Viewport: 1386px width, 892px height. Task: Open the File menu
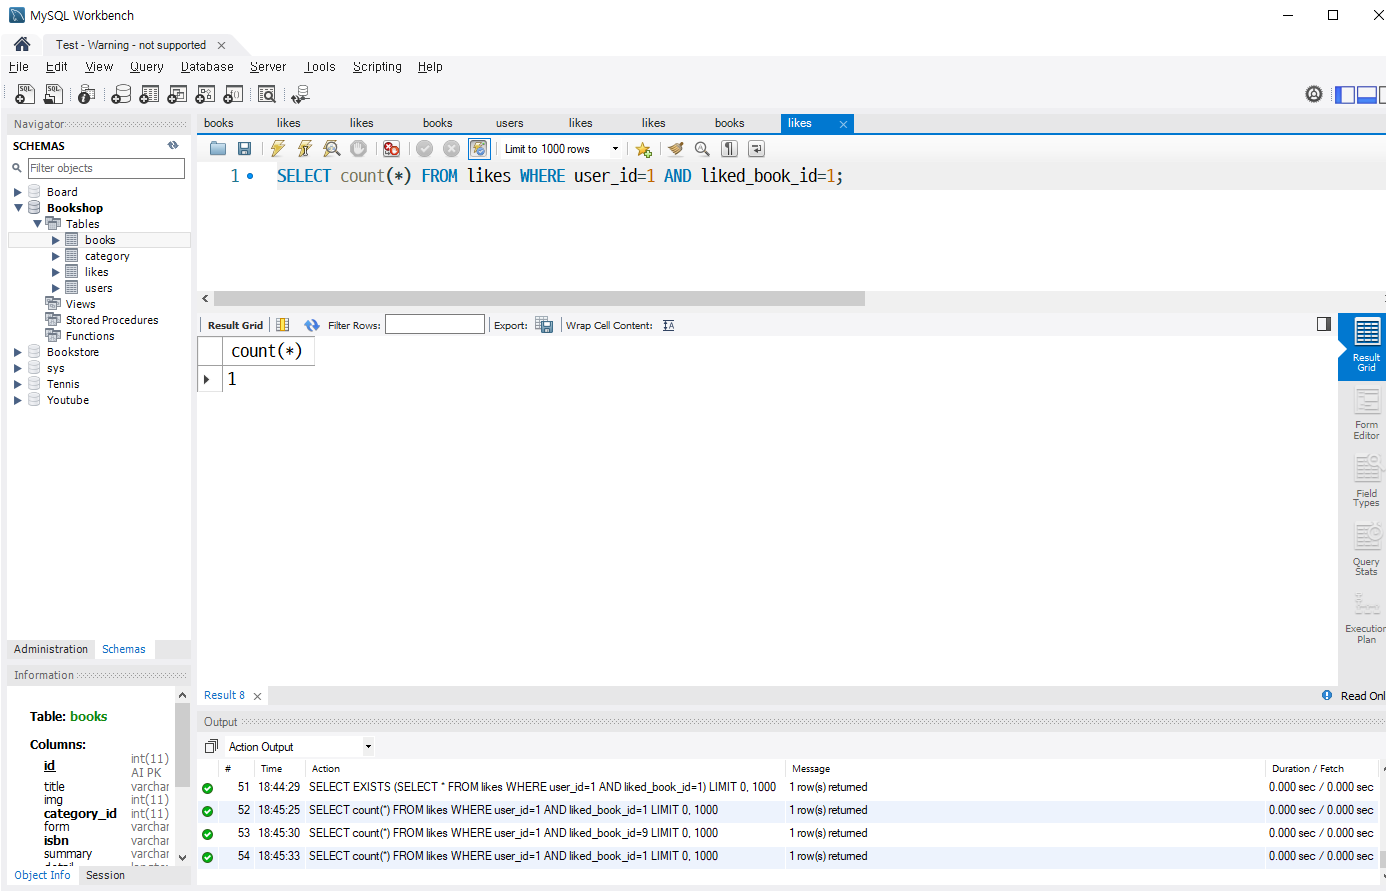(x=19, y=67)
